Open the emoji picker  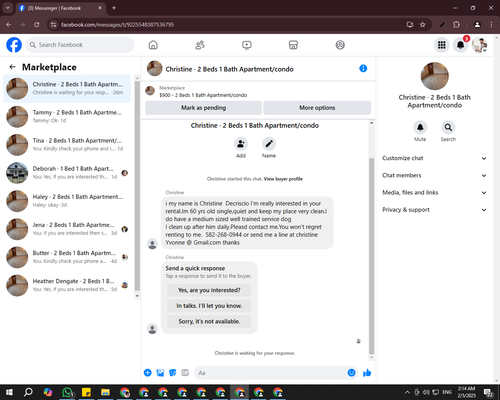coord(351,373)
